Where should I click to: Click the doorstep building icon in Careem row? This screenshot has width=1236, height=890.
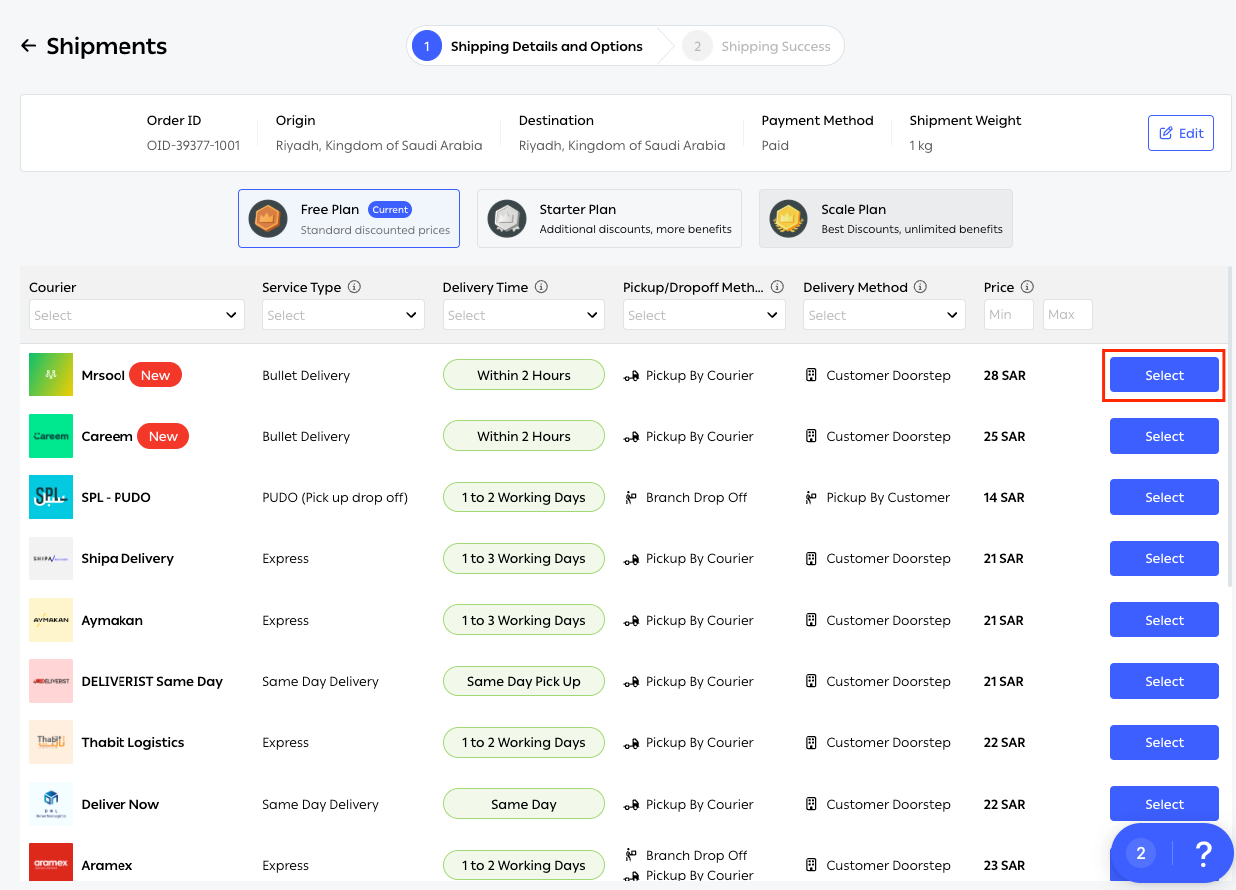(x=811, y=436)
